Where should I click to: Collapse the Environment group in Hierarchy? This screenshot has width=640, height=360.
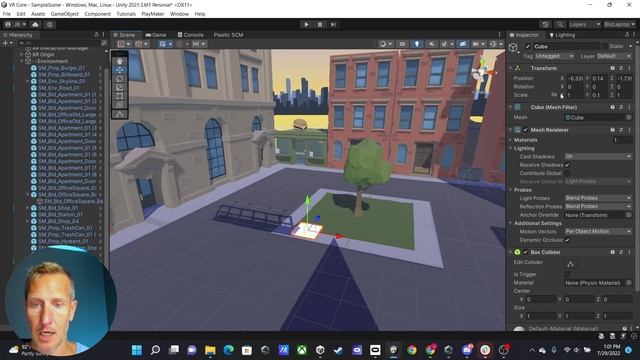pos(22,61)
